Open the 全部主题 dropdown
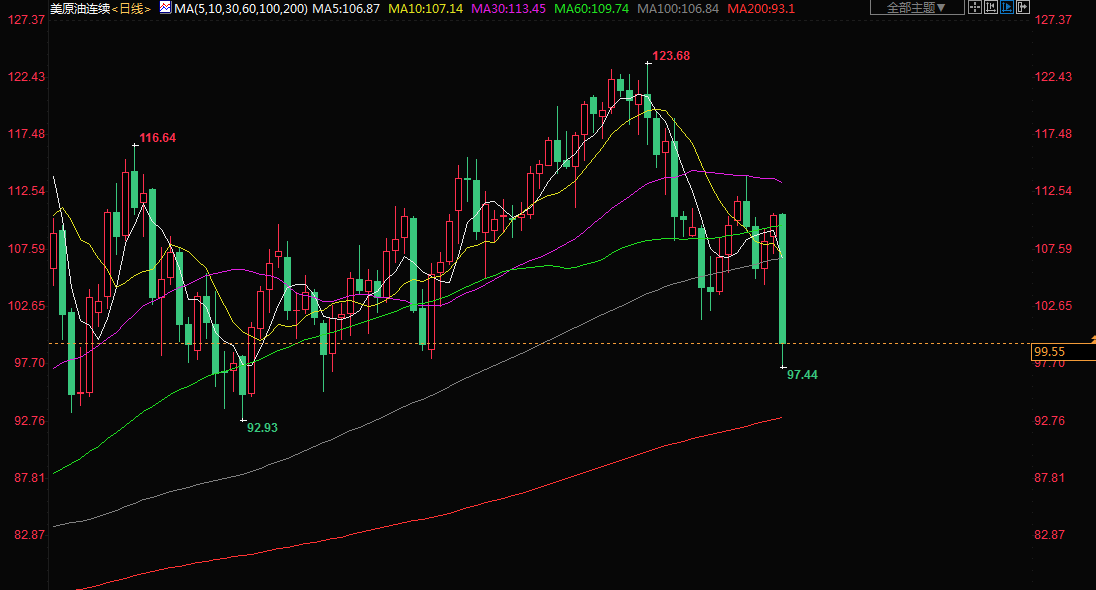This screenshot has width=1096, height=590. (x=916, y=7)
